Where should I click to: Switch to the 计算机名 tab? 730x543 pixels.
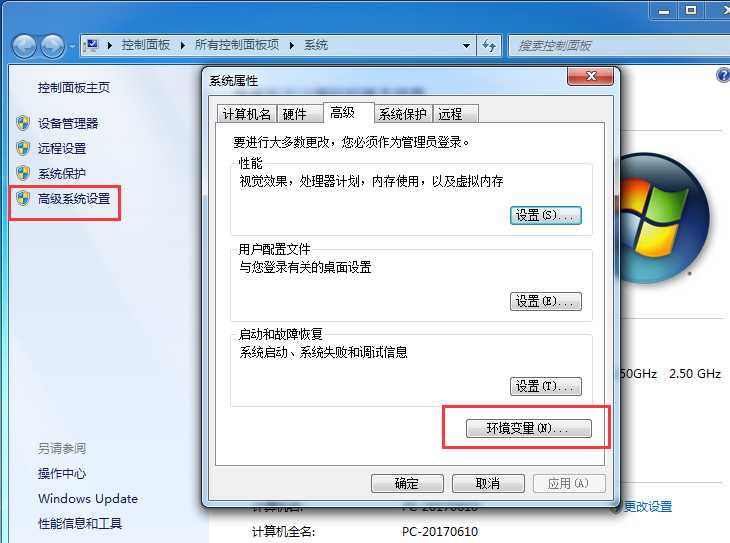pyautogui.click(x=247, y=114)
